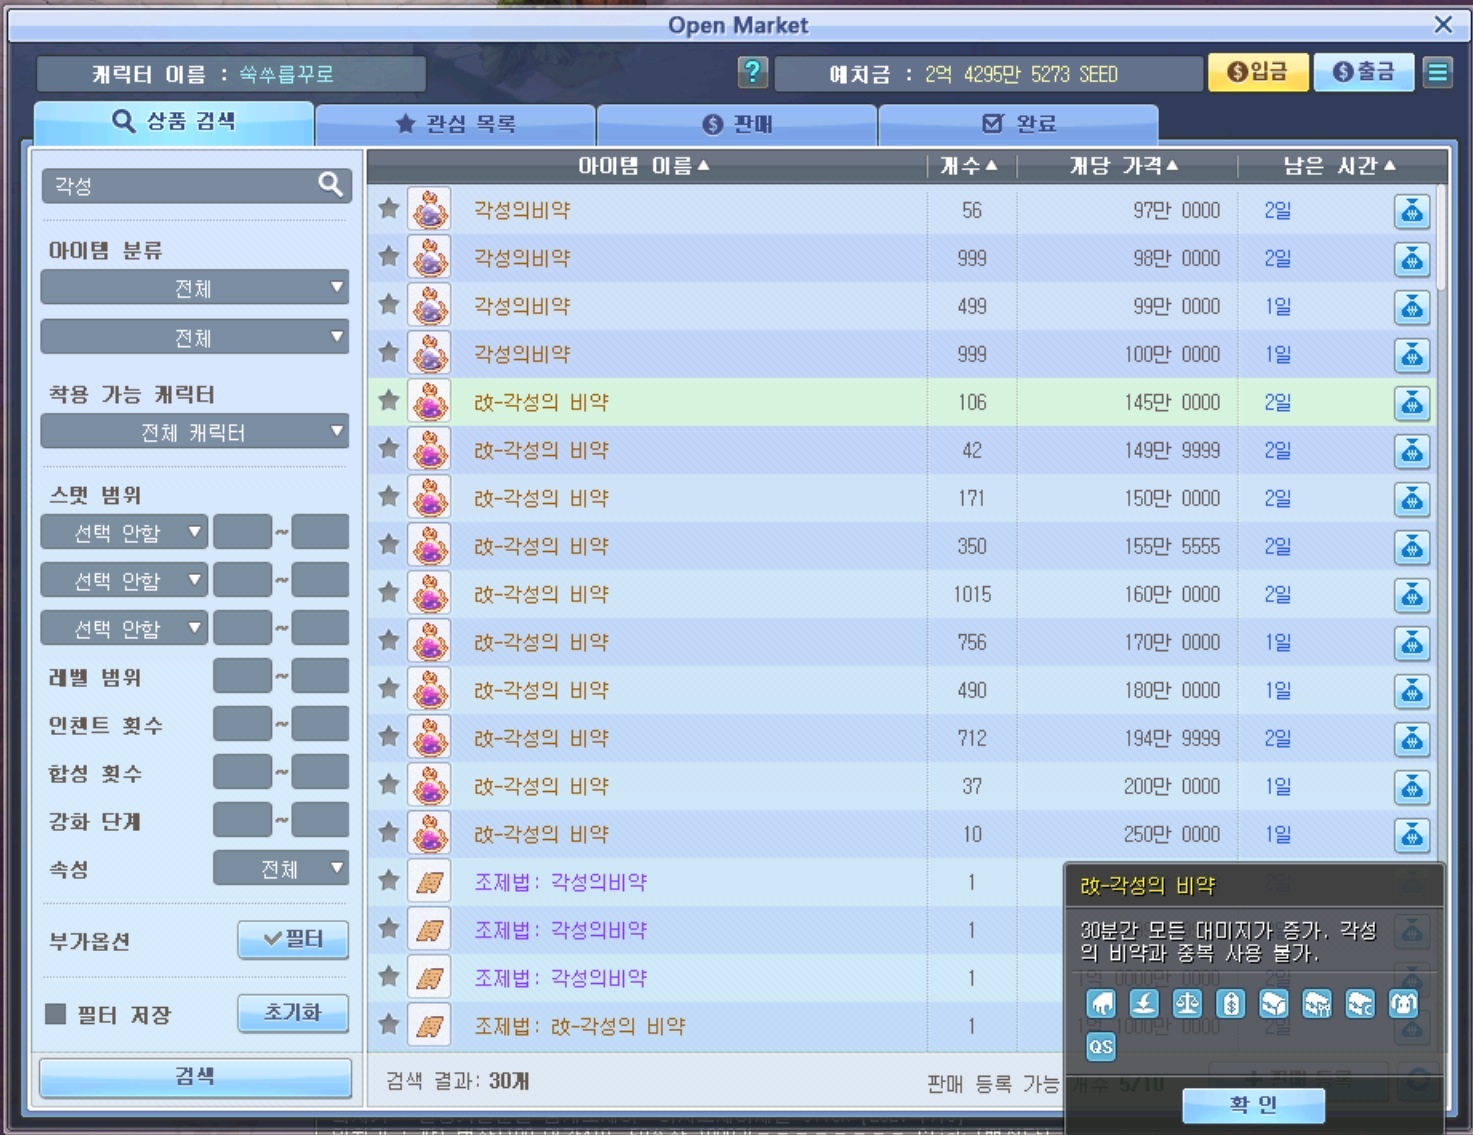Sort by the 남은 시간 column header
Image resolution: width=1473 pixels, height=1135 pixels.
pos(1340,166)
